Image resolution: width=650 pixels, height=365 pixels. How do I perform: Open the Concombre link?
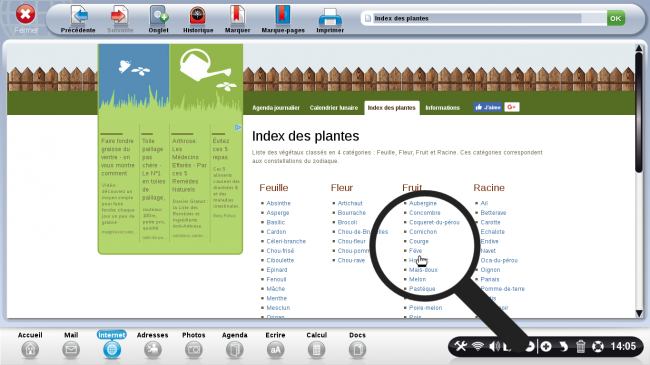click(x=425, y=213)
